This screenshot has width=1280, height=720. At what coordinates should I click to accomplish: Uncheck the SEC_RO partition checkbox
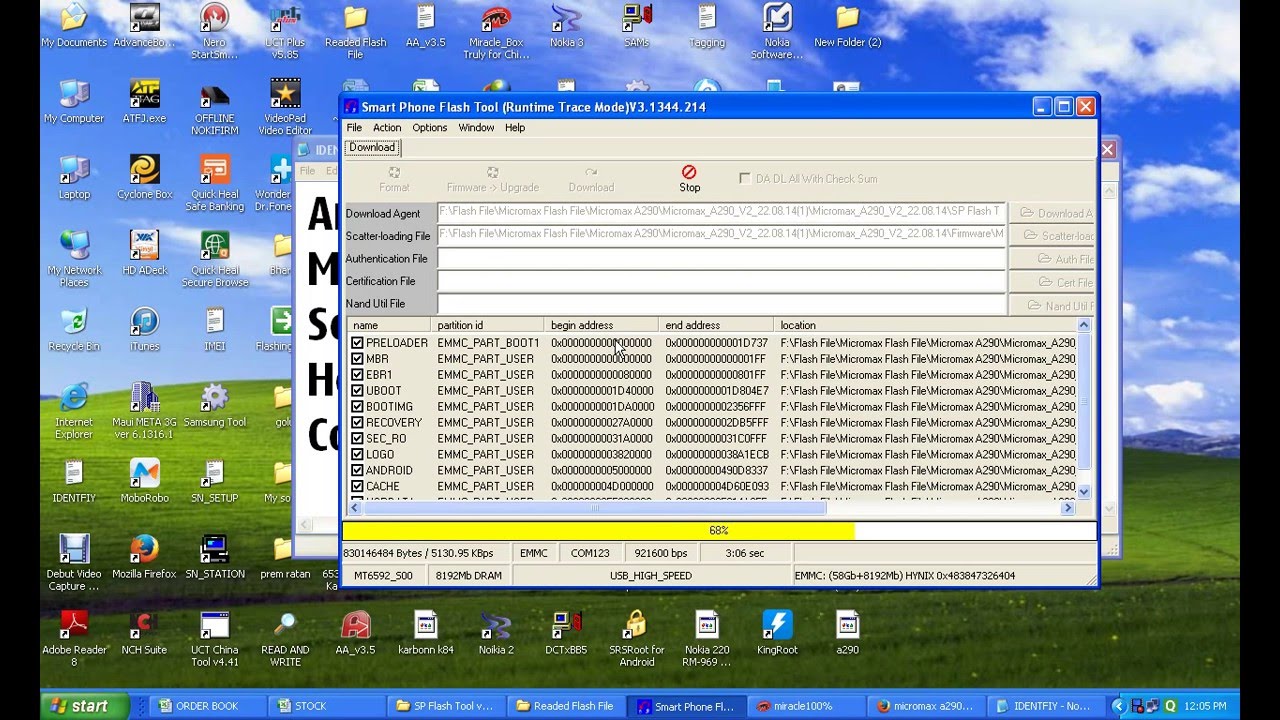[x=357, y=439]
